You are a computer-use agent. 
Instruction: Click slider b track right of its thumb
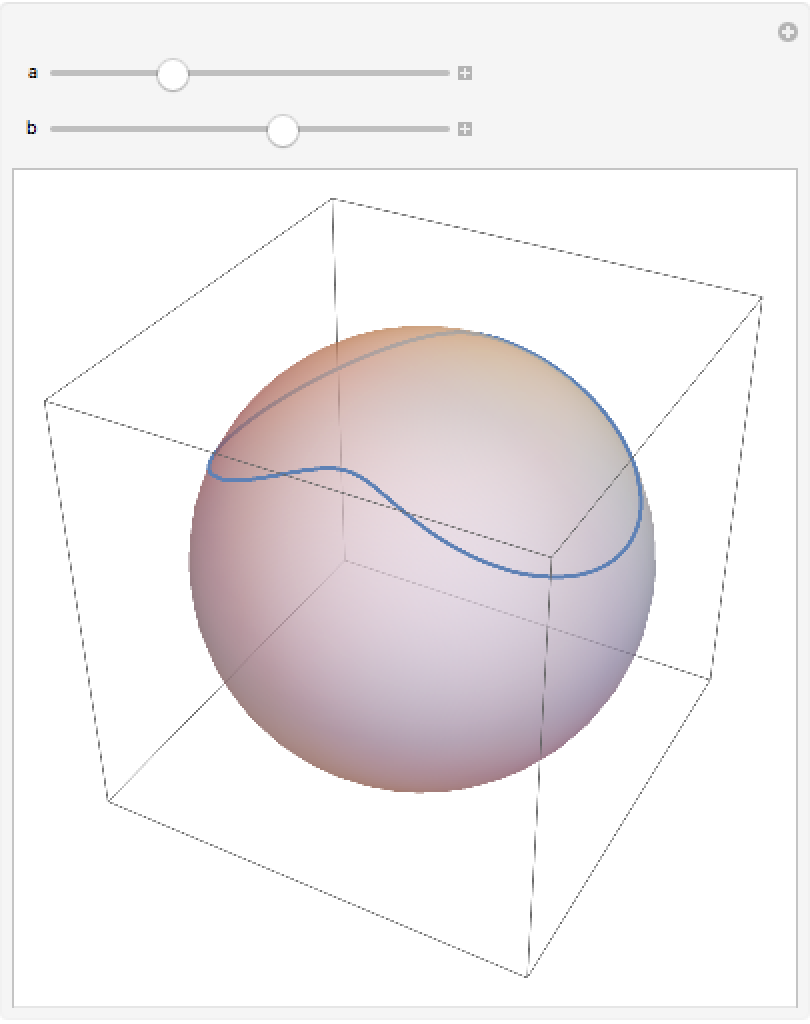click(370, 129)
